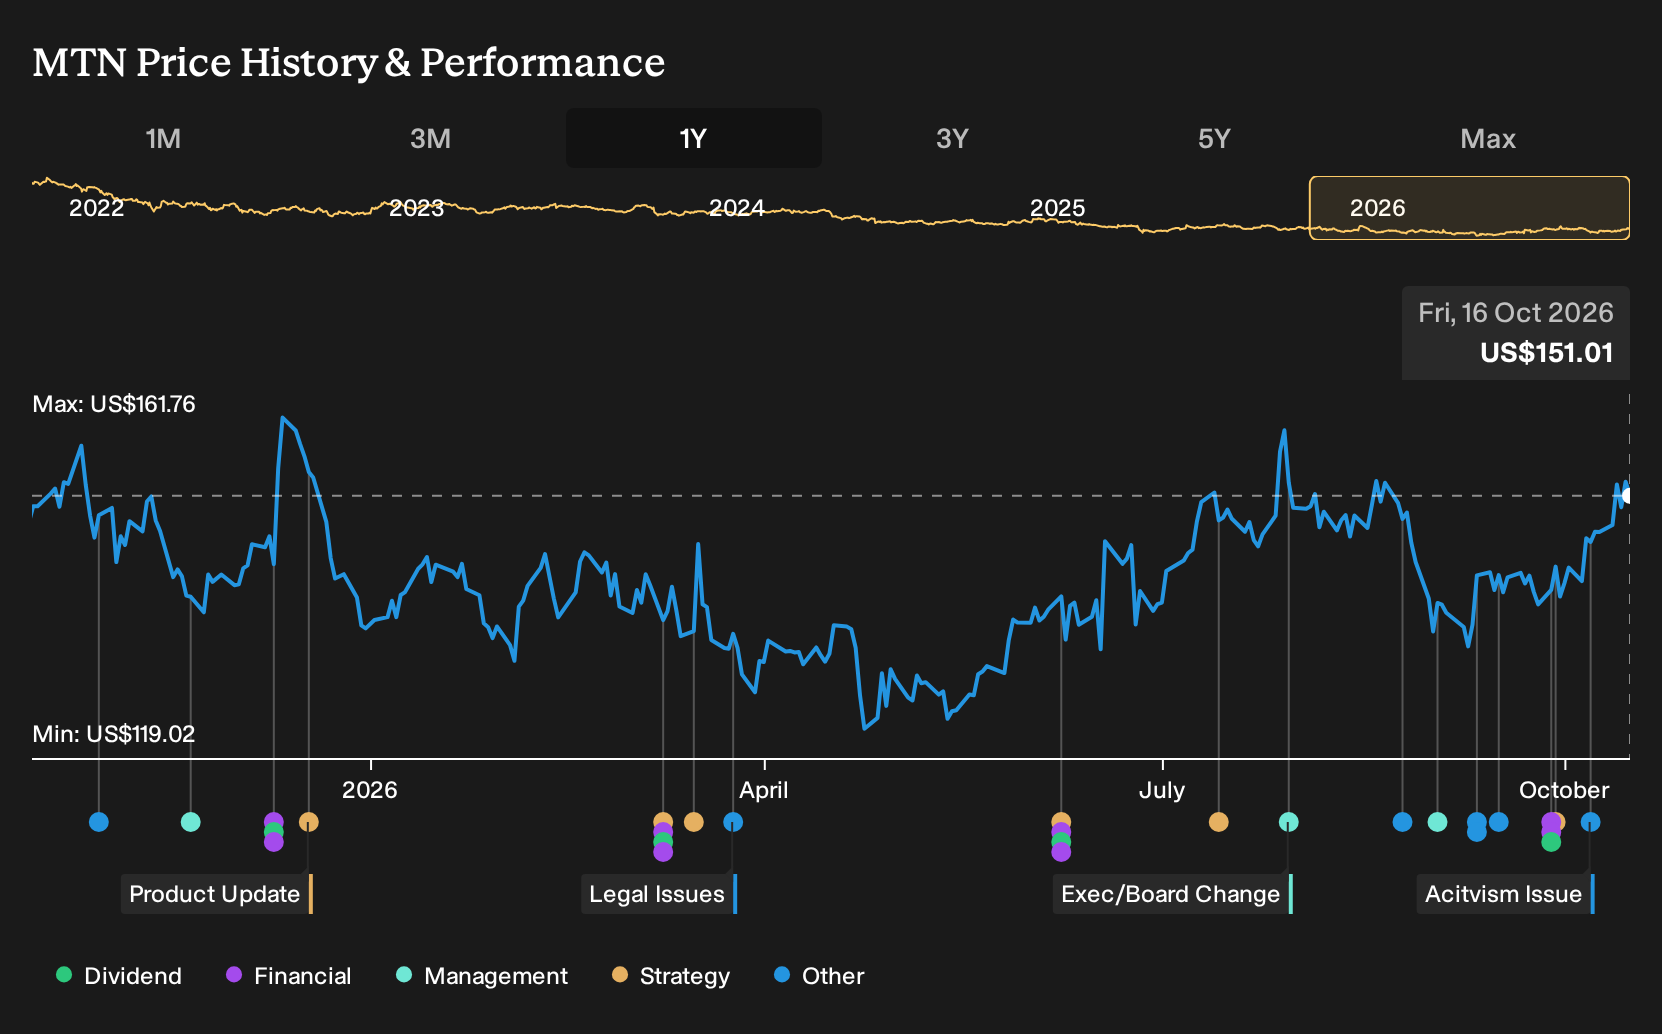Open the Acitvism Issue event label

pyautogui.click(x=1506, y=894)
